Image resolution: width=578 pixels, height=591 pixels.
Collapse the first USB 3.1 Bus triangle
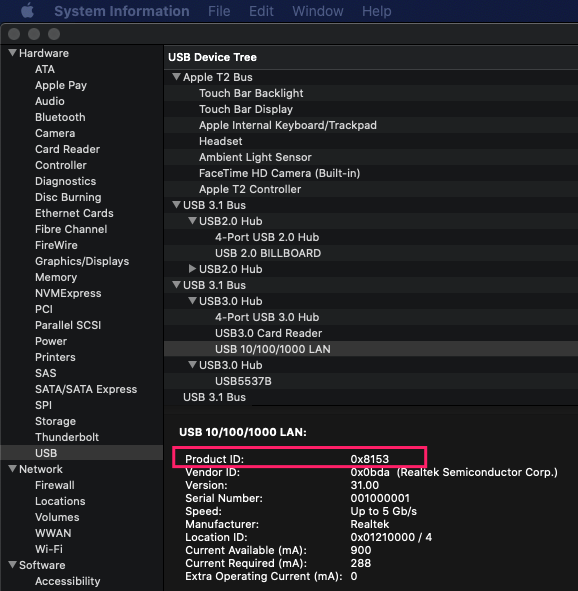coord(176,205)
